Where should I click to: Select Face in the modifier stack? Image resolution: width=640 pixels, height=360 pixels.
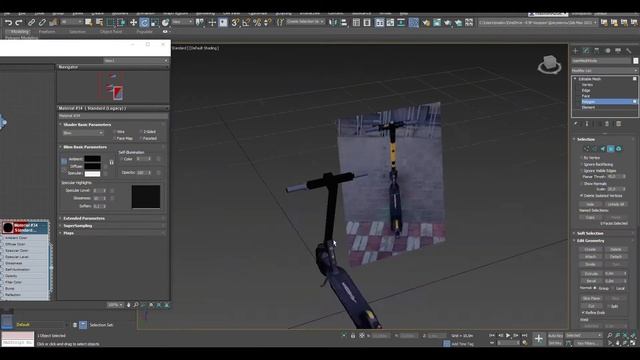click(x=586, y=96)
